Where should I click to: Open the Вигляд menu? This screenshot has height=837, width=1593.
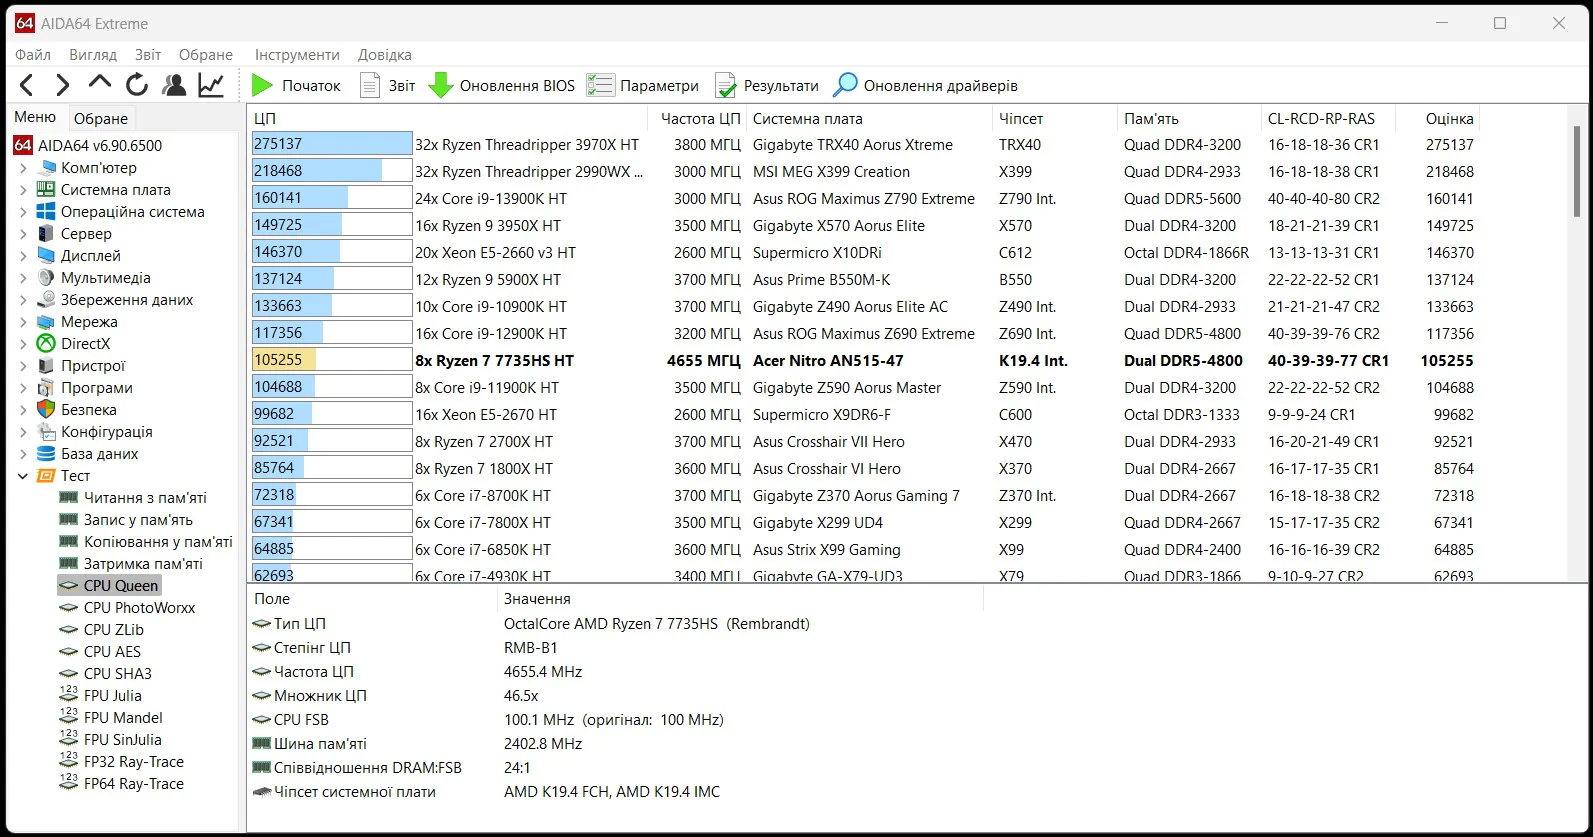(93, 55)
